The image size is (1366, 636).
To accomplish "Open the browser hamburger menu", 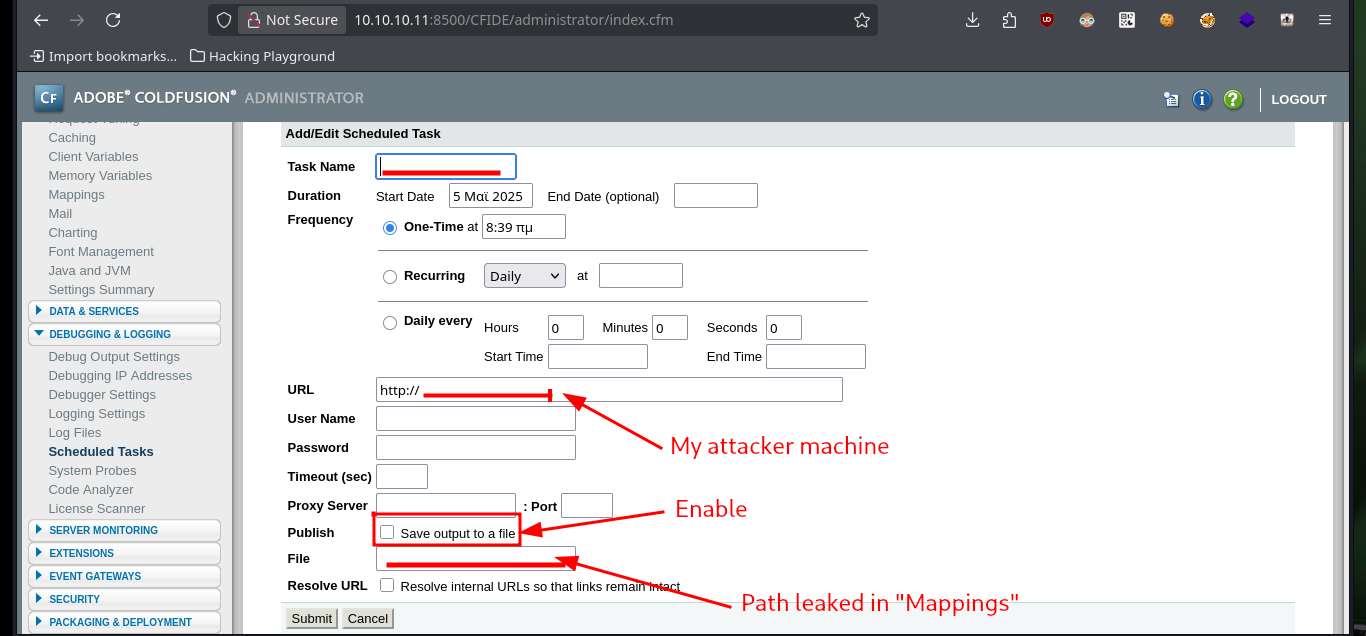I will point(1325,20).
